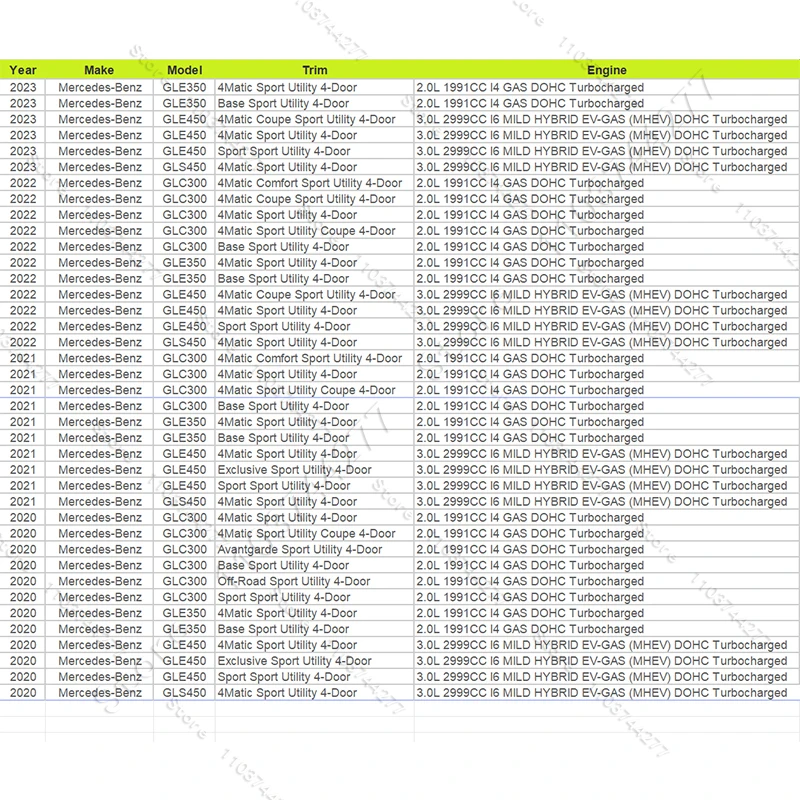The image size is (800, 800).
Task: Click the Engine column header
Action: pos(607,70)
